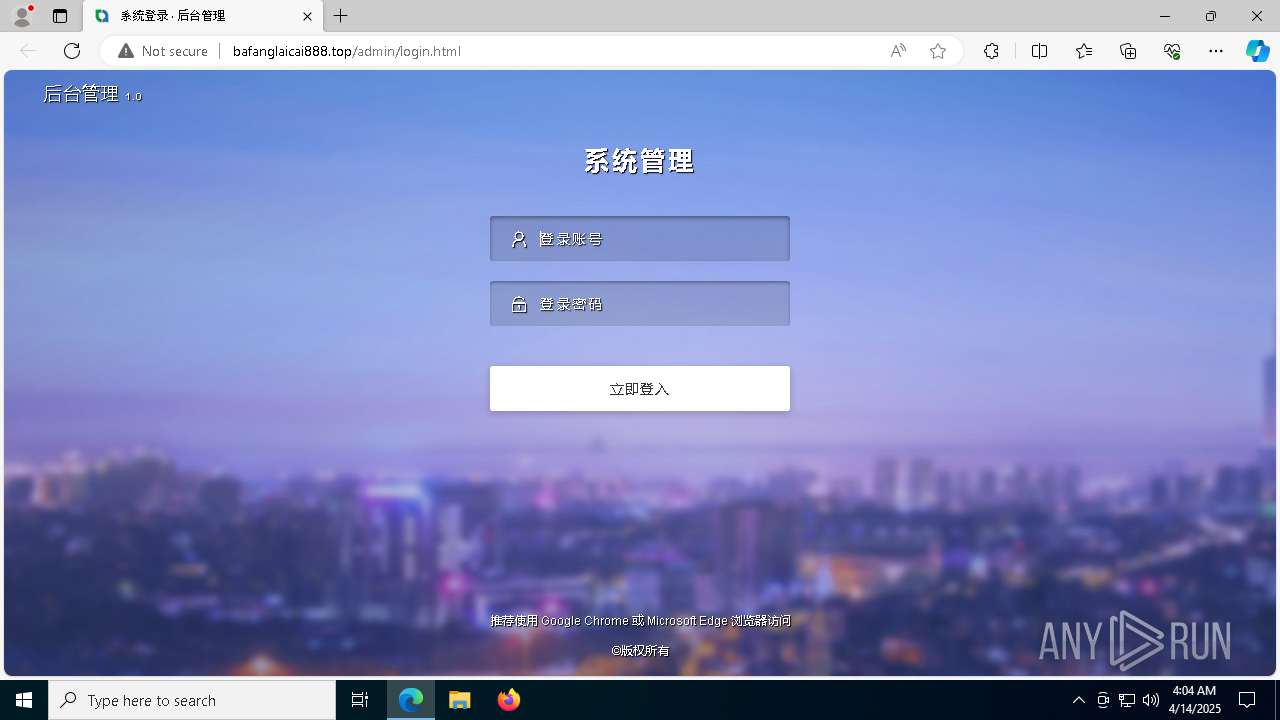Viewport: 1280px width, 720px height.
Task: Open File Explorer from taskbar
Action: 460,700
